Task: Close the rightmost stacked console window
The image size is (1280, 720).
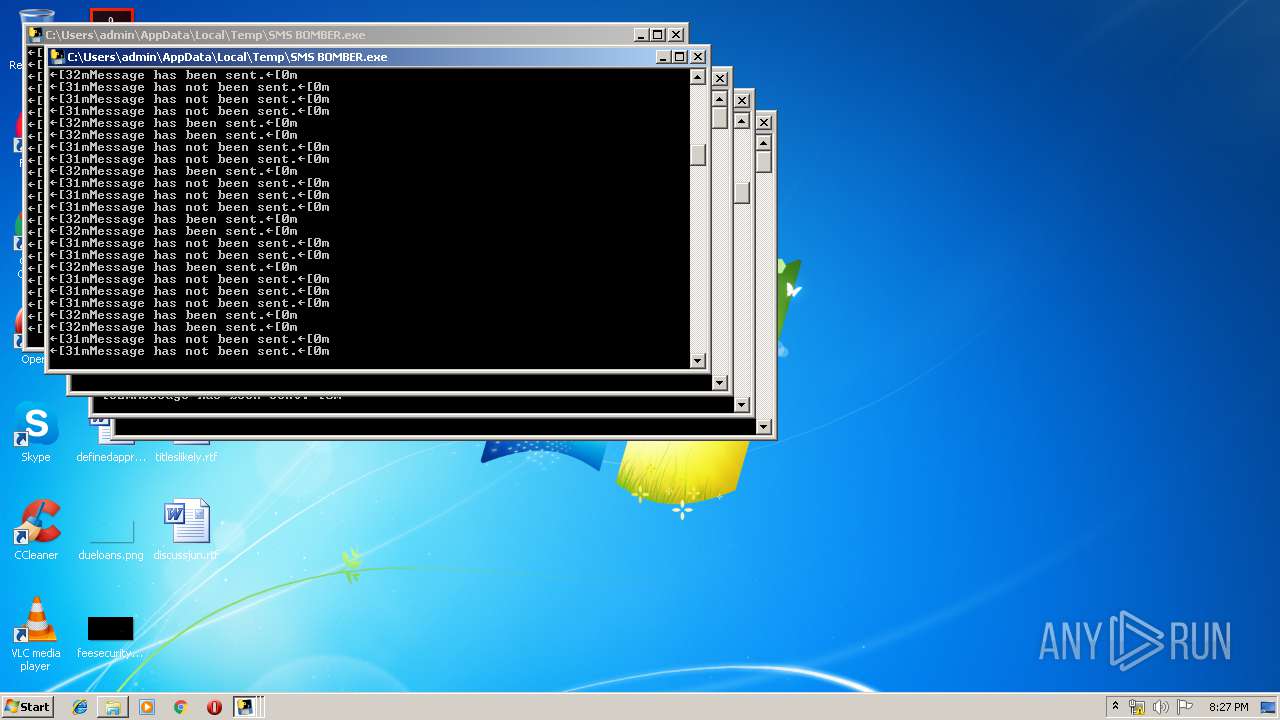Action: pos(764,122)
